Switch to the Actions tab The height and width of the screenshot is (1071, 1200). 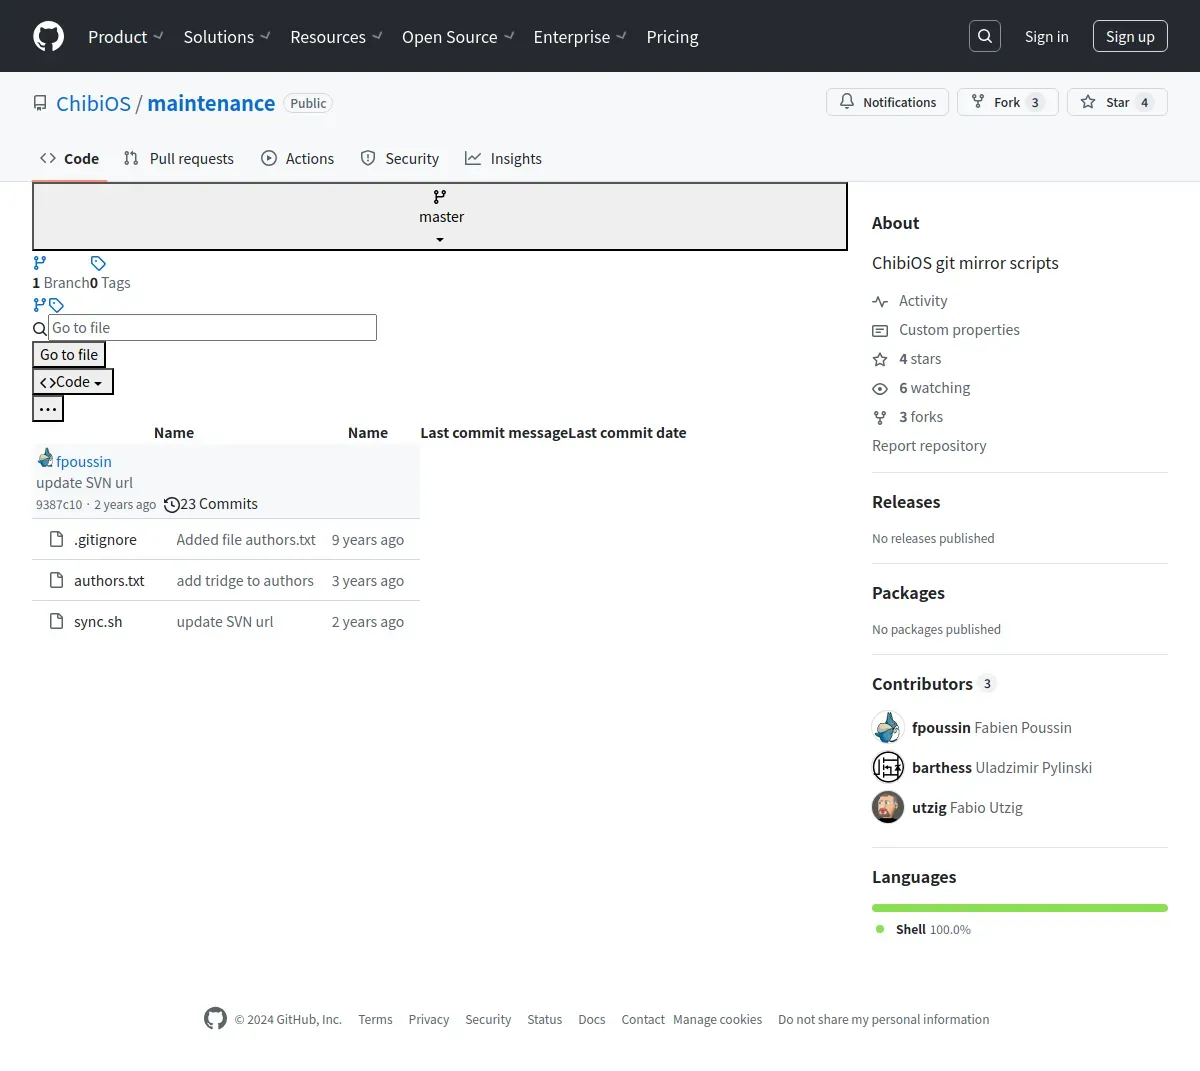[x=297, y=158]
